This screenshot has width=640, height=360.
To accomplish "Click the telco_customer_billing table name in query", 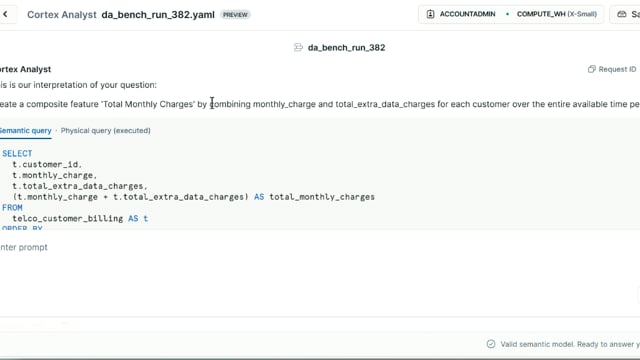I will 68,218.
